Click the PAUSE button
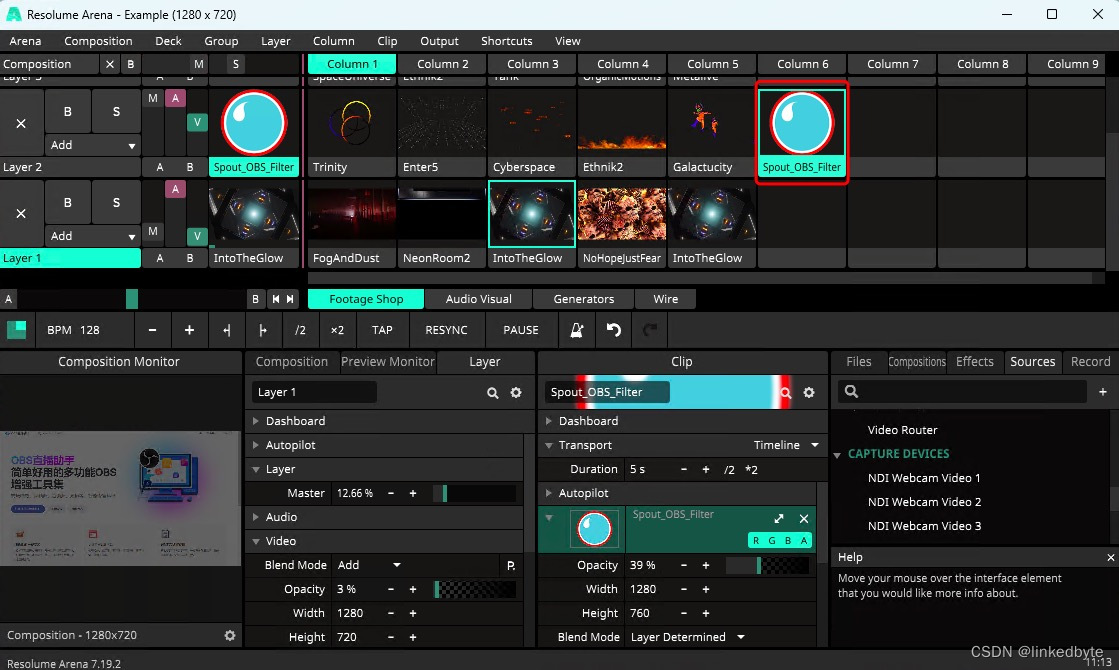 [x=521, y=330]
